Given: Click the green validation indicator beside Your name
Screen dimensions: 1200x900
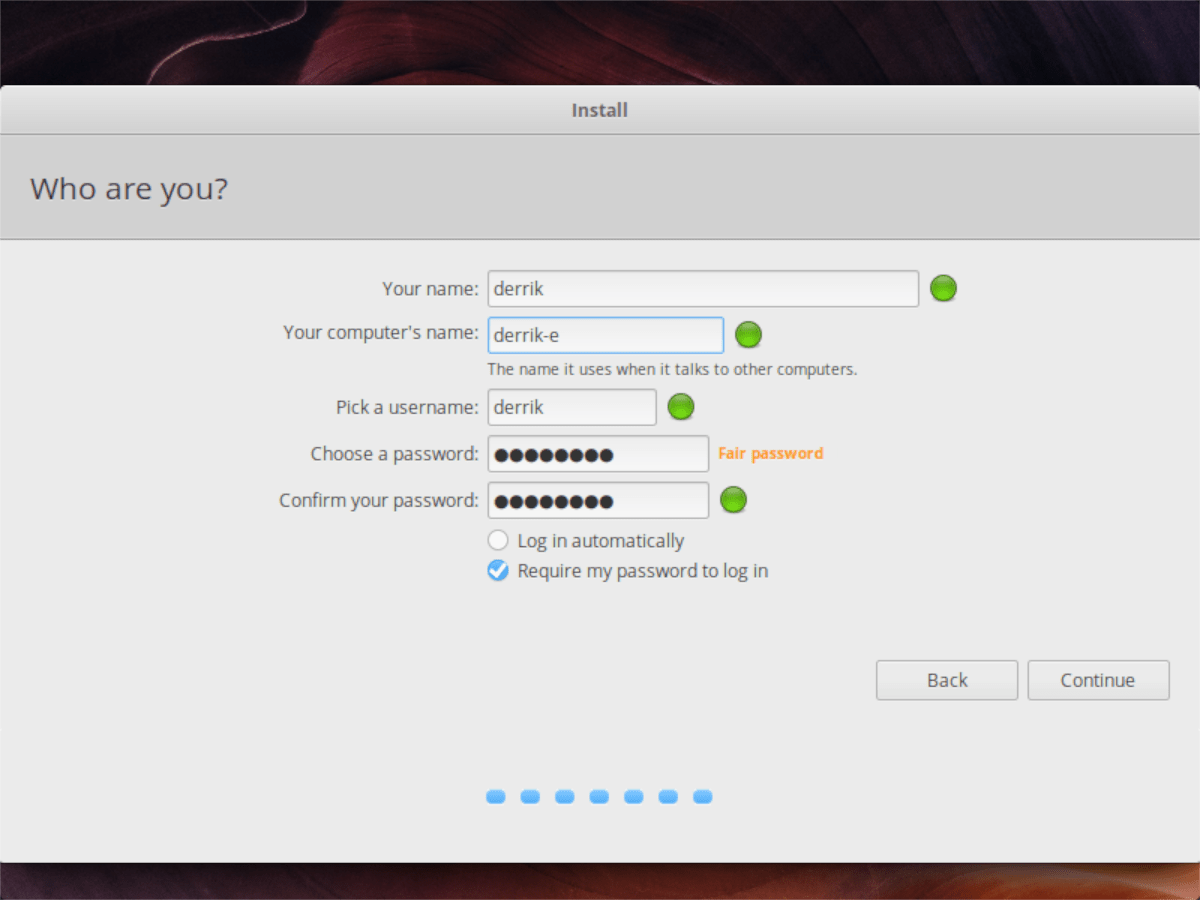Looking at the screenshot, I should click(943, 289).
